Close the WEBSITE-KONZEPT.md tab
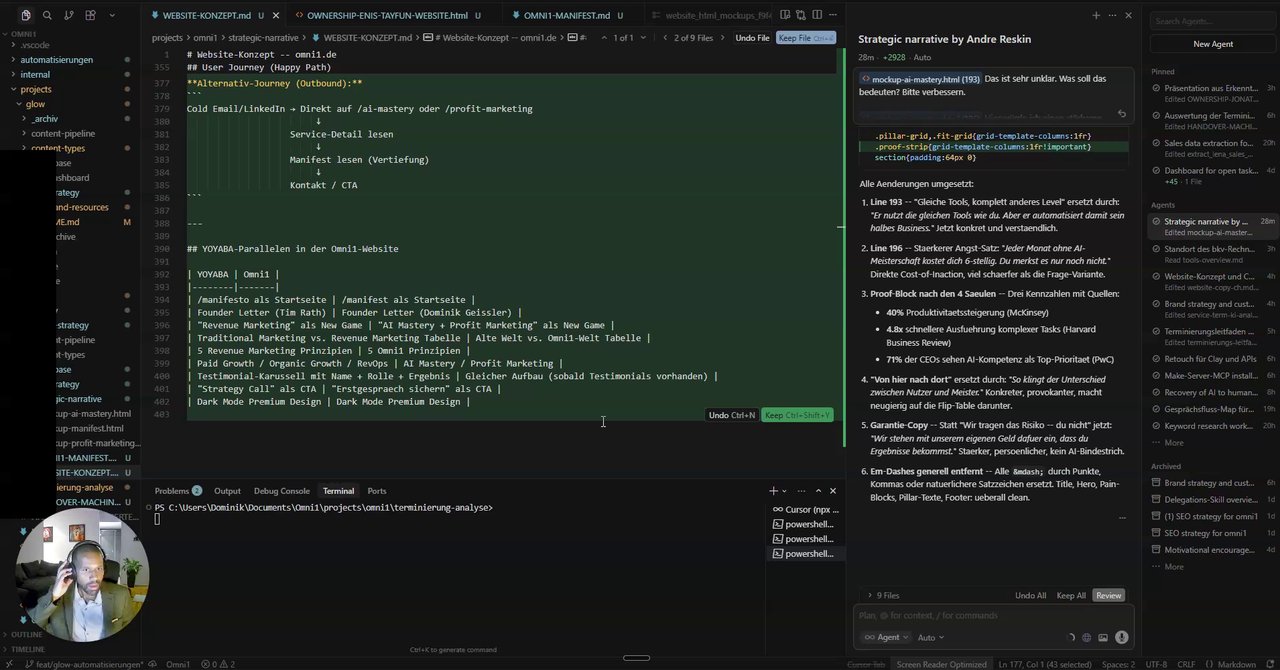 click(277, 16)
